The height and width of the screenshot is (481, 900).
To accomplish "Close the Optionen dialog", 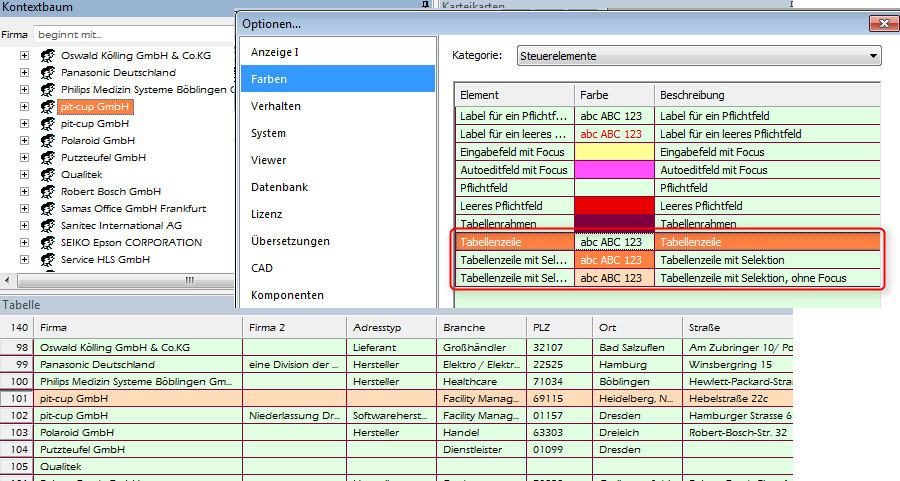I will [884, 24].
